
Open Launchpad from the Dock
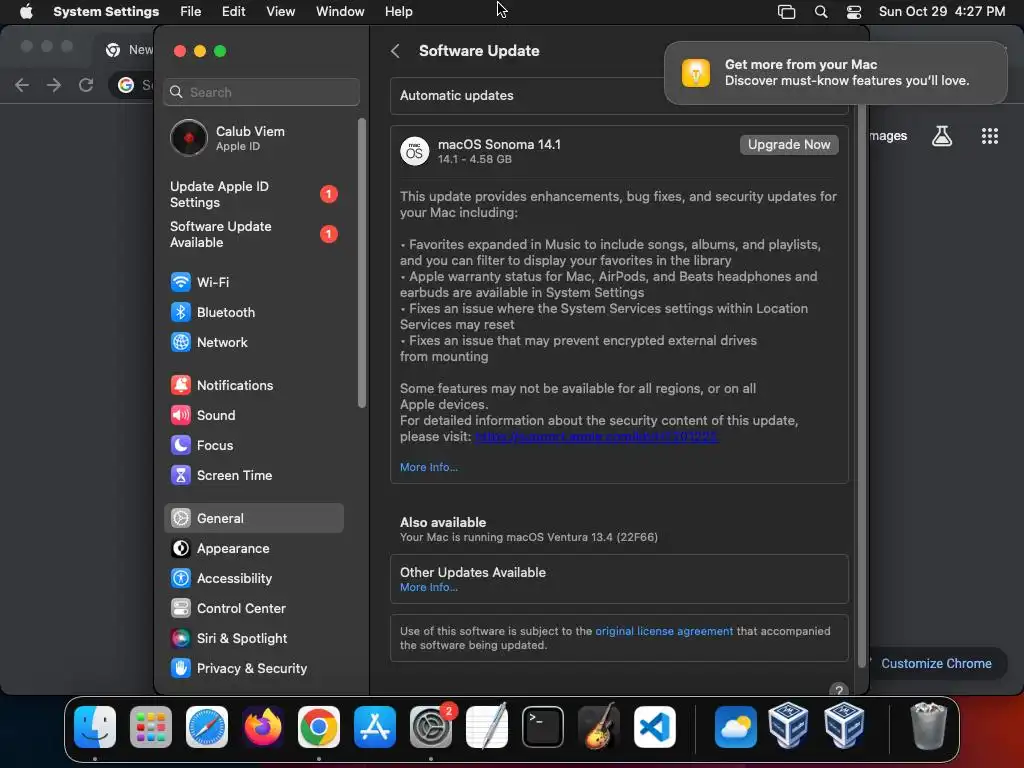point(151,727)
